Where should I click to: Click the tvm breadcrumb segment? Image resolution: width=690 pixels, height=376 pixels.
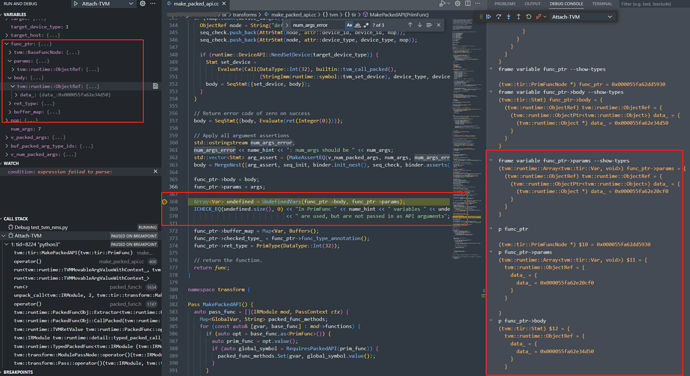(333, 15)
